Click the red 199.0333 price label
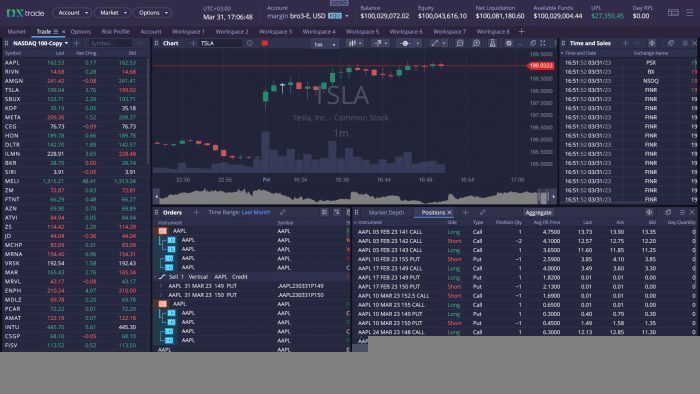The image size is (700, 394). 541,66
